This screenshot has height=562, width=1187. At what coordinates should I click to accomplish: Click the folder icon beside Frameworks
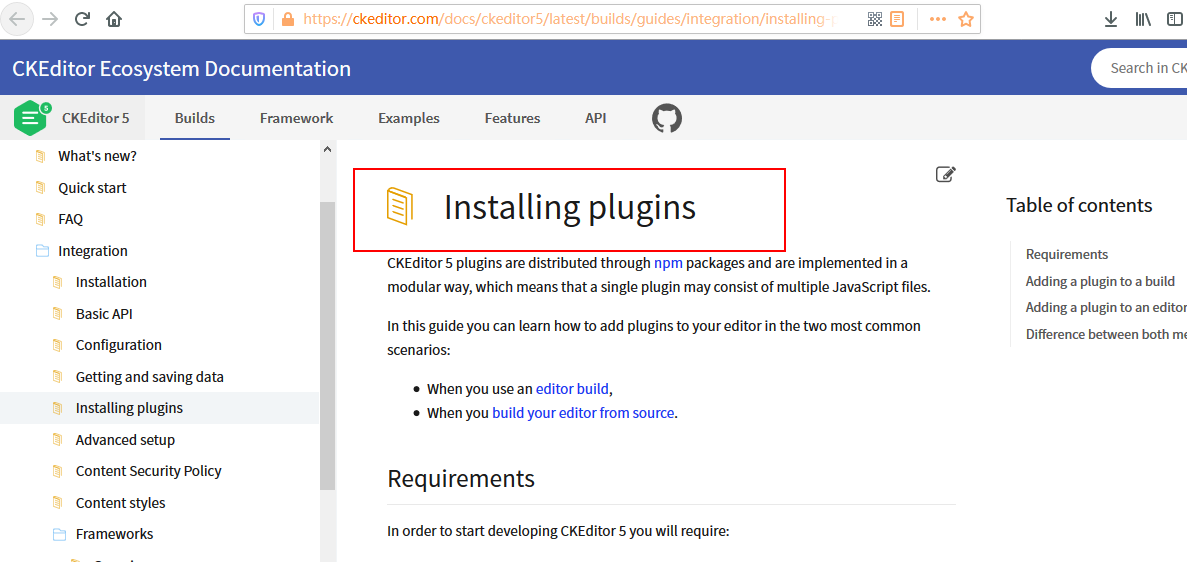60,535
